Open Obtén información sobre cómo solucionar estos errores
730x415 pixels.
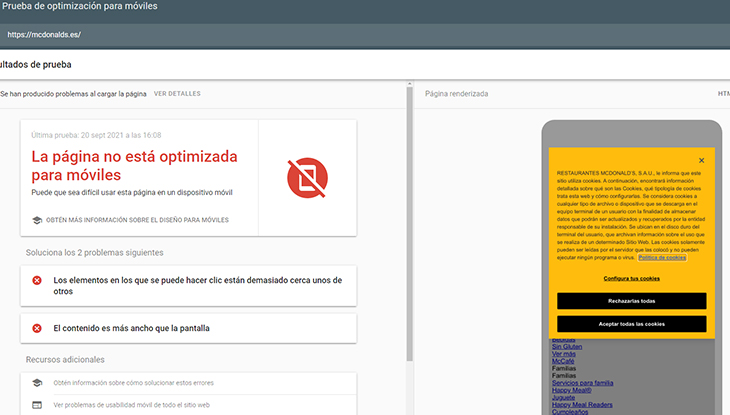click(134, 383)
